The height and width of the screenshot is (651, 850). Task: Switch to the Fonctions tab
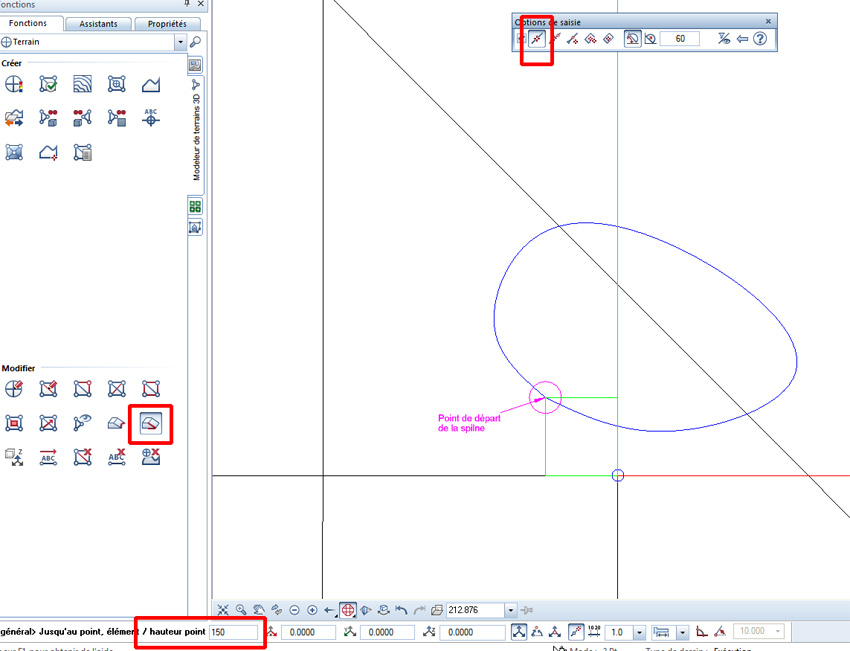[28, 23]
